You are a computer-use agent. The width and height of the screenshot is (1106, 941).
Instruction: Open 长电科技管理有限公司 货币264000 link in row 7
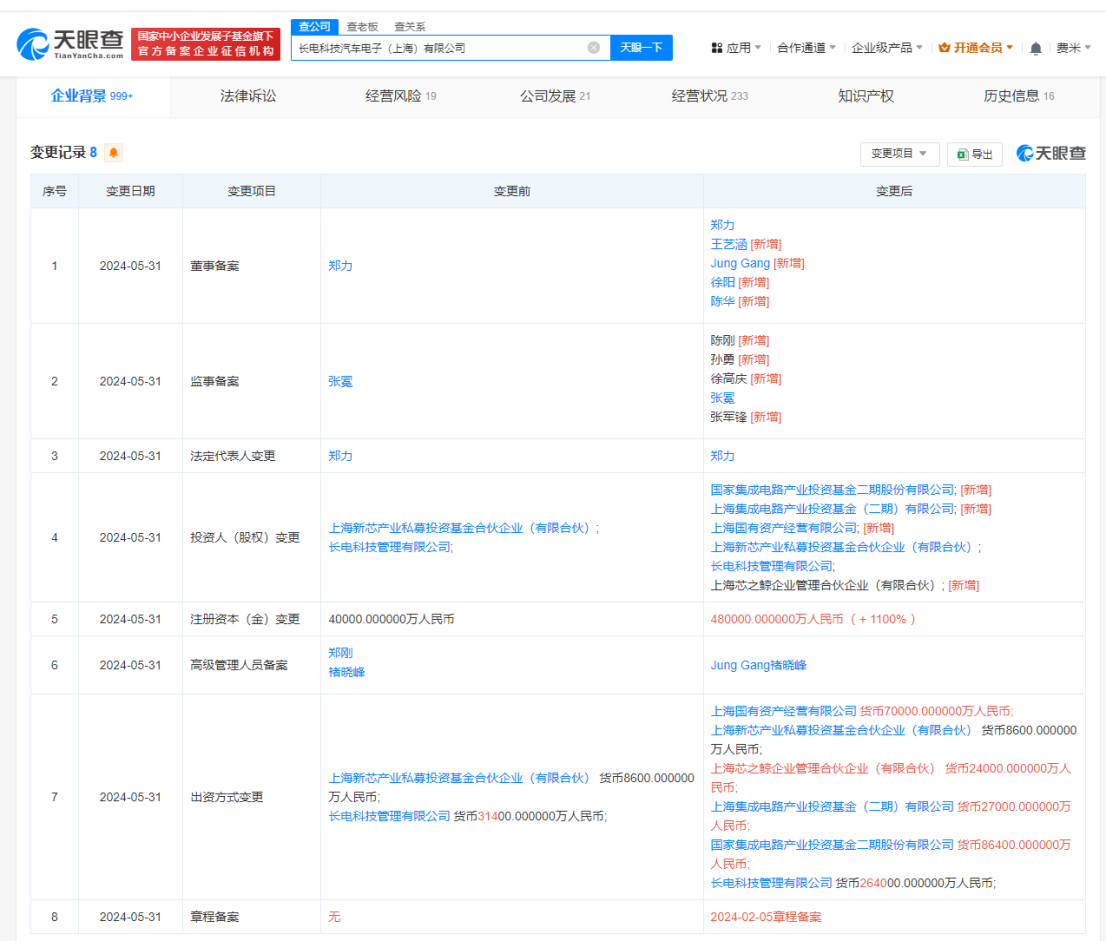click(x=771, y=882)
